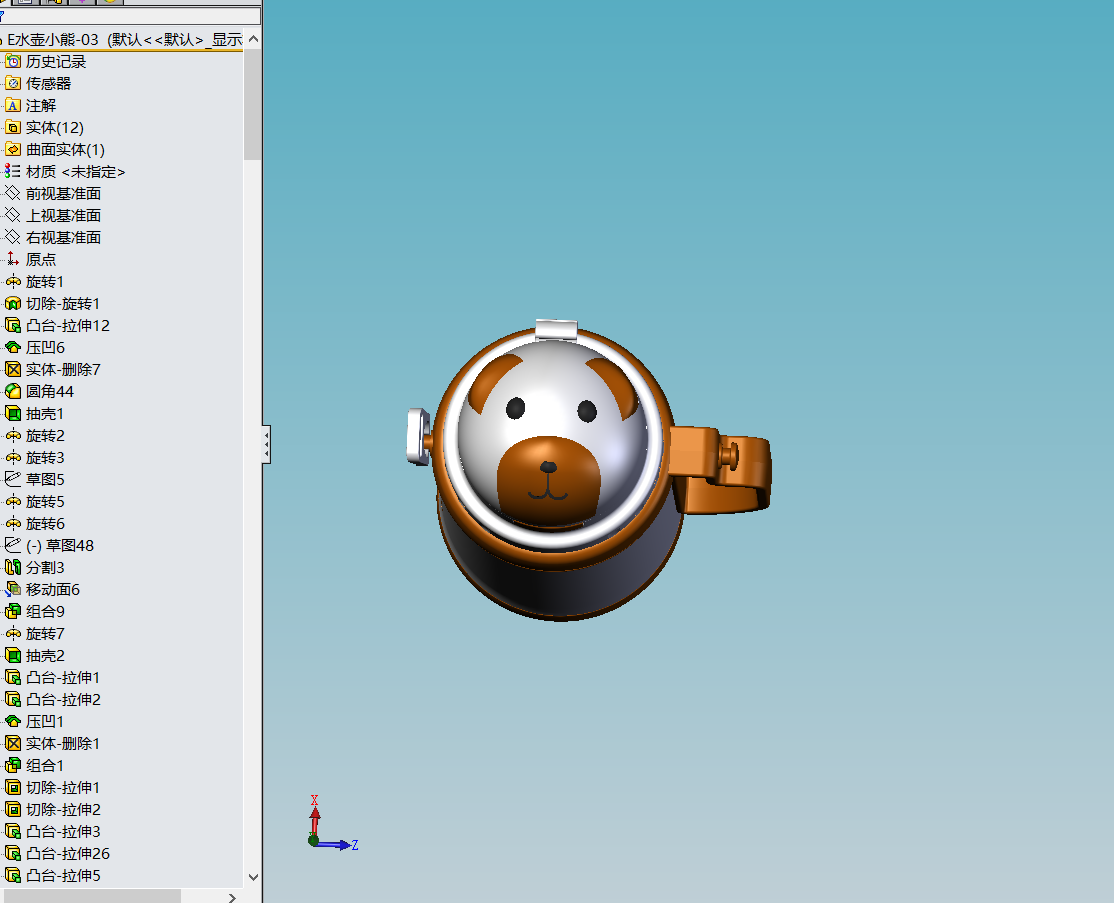Click the 压凹1 indent icon
The width and height of the screenshot is (1114, 903).
(x=13, y=721)
